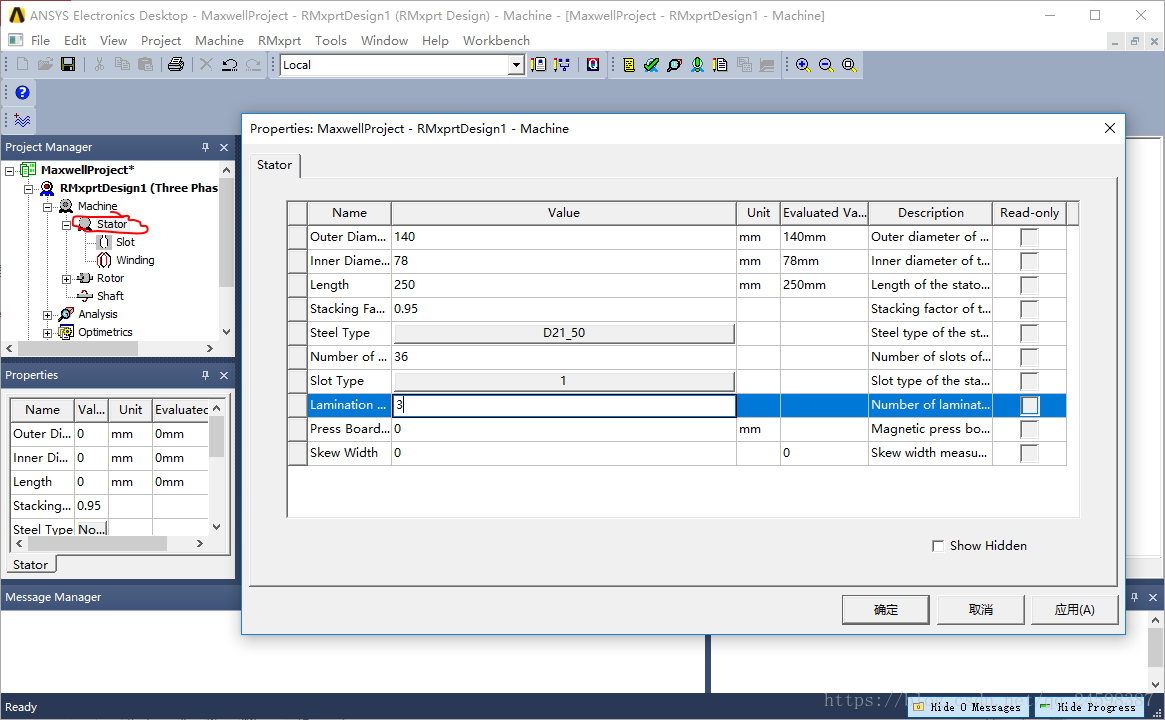The image size is (1165, 720).
Task: Collapse the RMxprtDesign1 tree node
Action: [x=28, y=189]
